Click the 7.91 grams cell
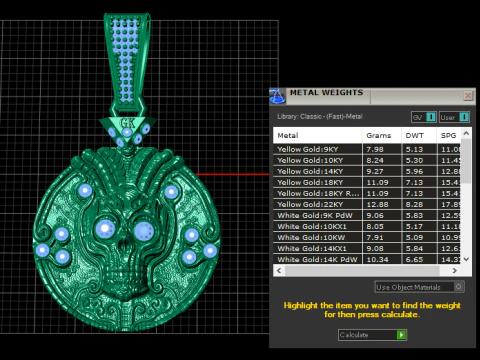480x360 pixels. [382, 237]
